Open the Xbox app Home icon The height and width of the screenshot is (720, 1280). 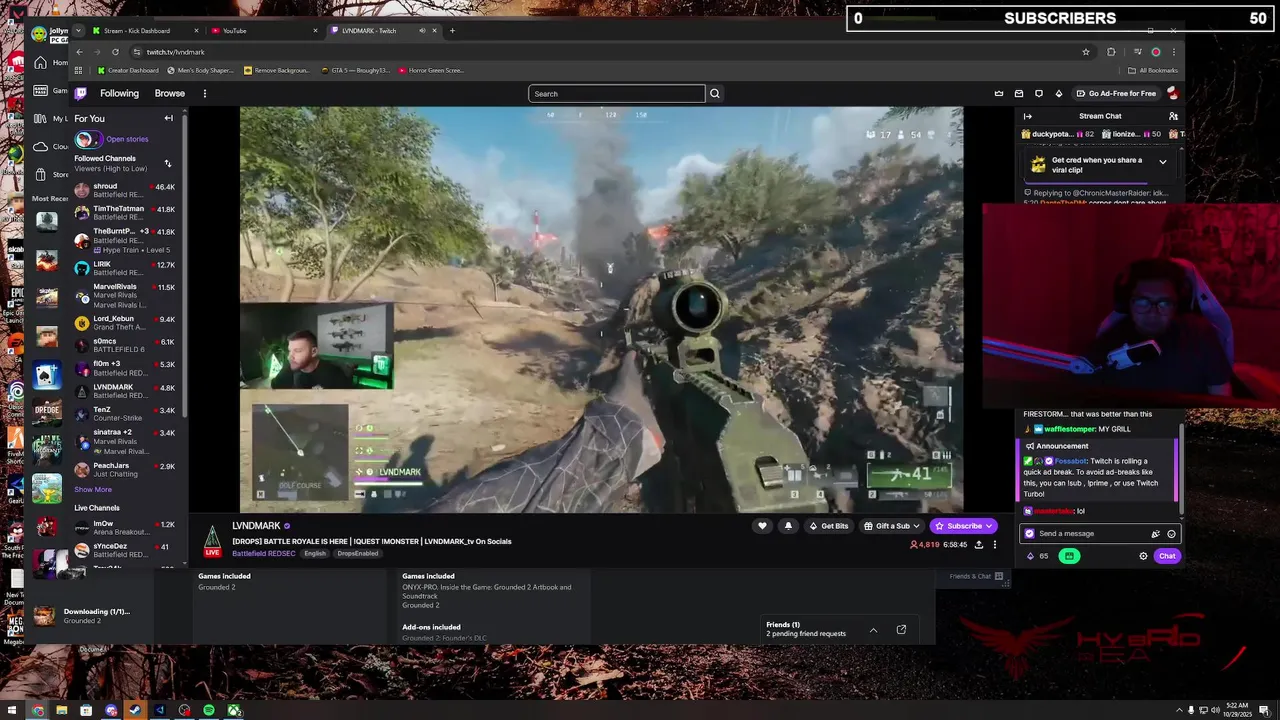coord(40,63)
